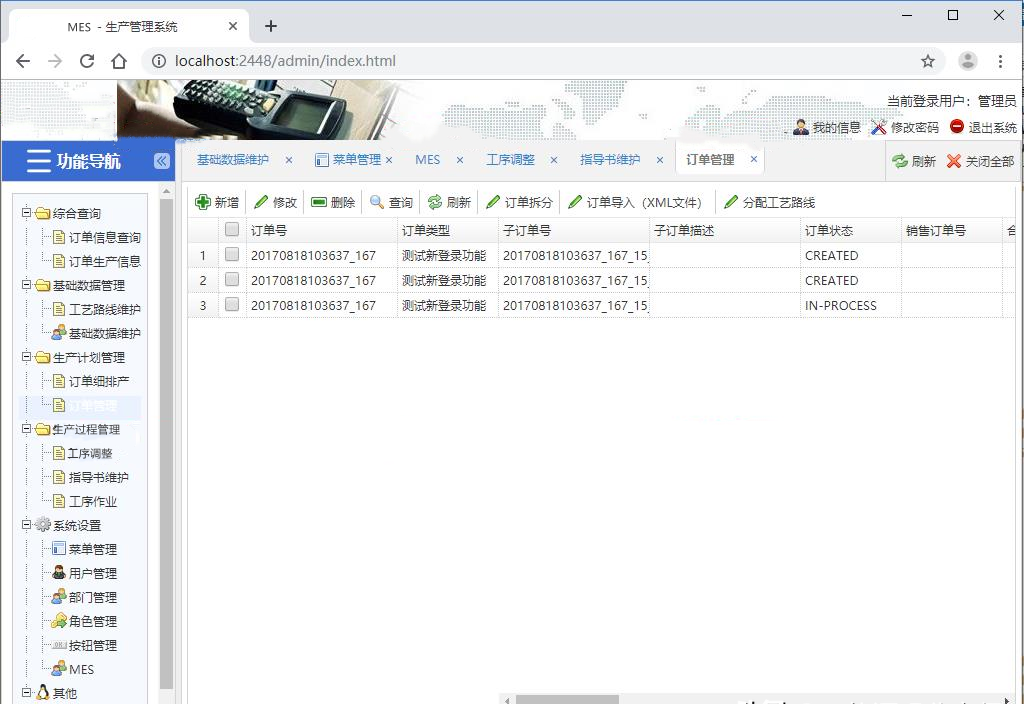Check the checkbox for row 3
The height and width of the screenshot is (704, 1024).
232,304
